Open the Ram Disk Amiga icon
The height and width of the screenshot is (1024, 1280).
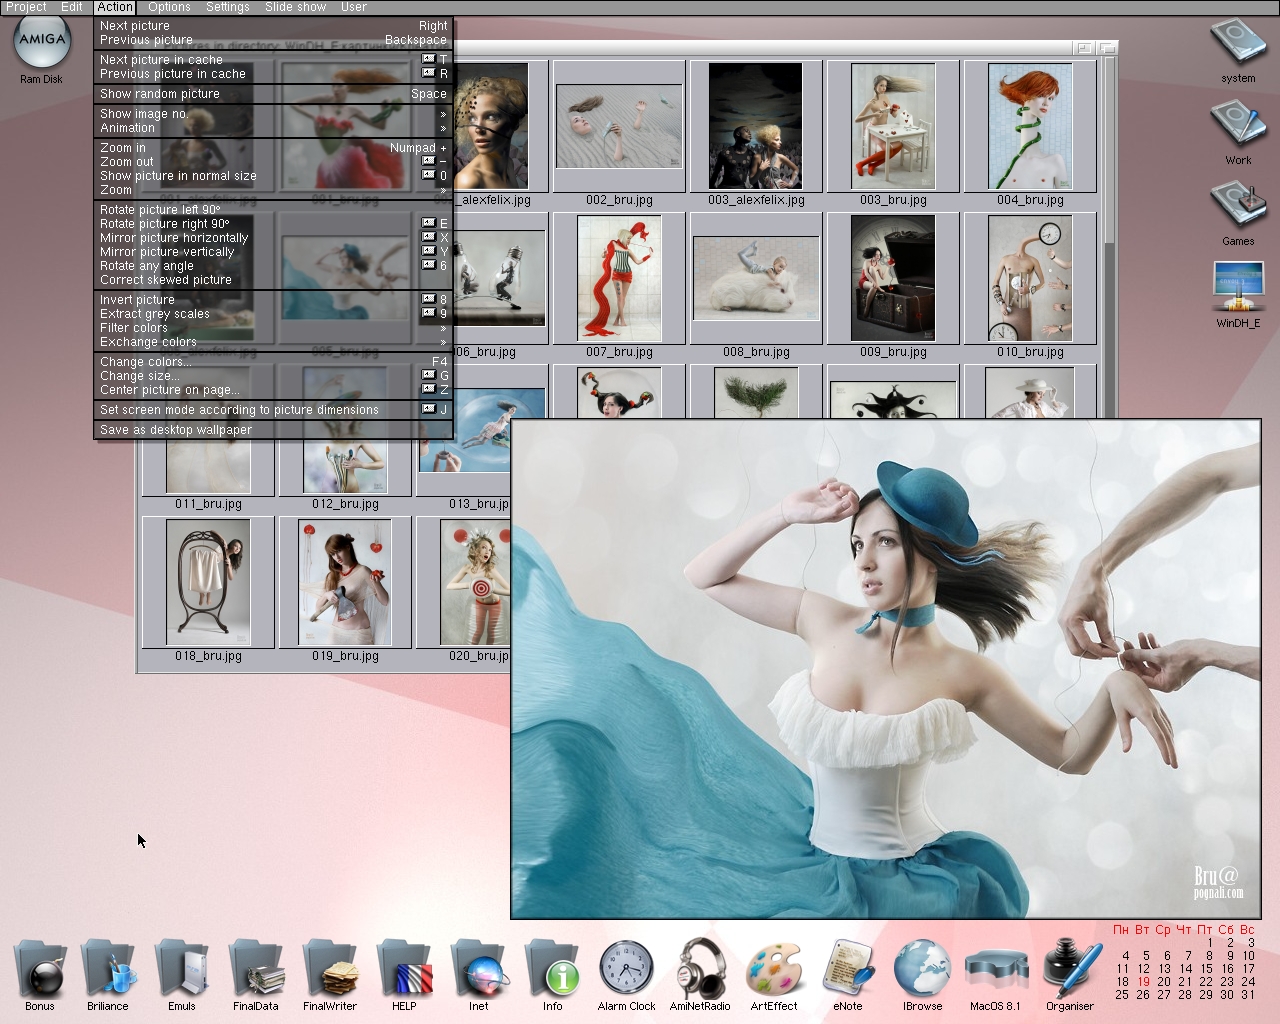click(41, 43)
